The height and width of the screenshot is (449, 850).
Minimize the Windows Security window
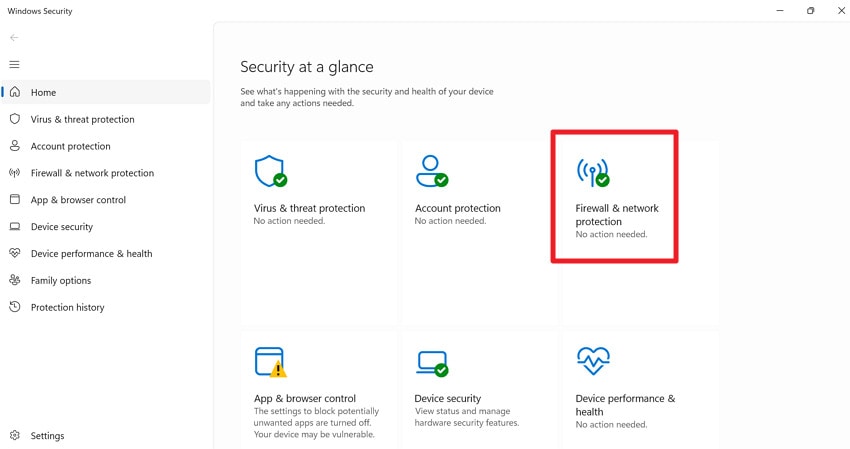[x=780, y=10]
